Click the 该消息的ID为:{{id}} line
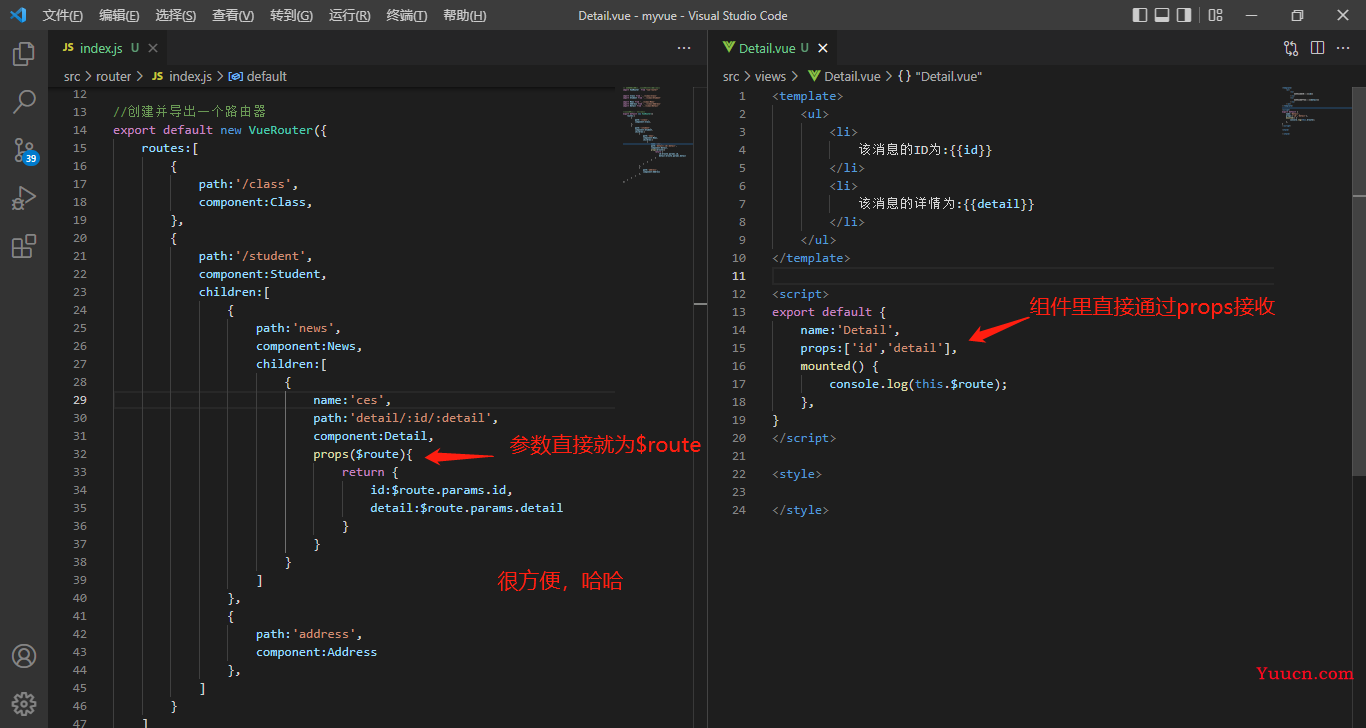 925,150
